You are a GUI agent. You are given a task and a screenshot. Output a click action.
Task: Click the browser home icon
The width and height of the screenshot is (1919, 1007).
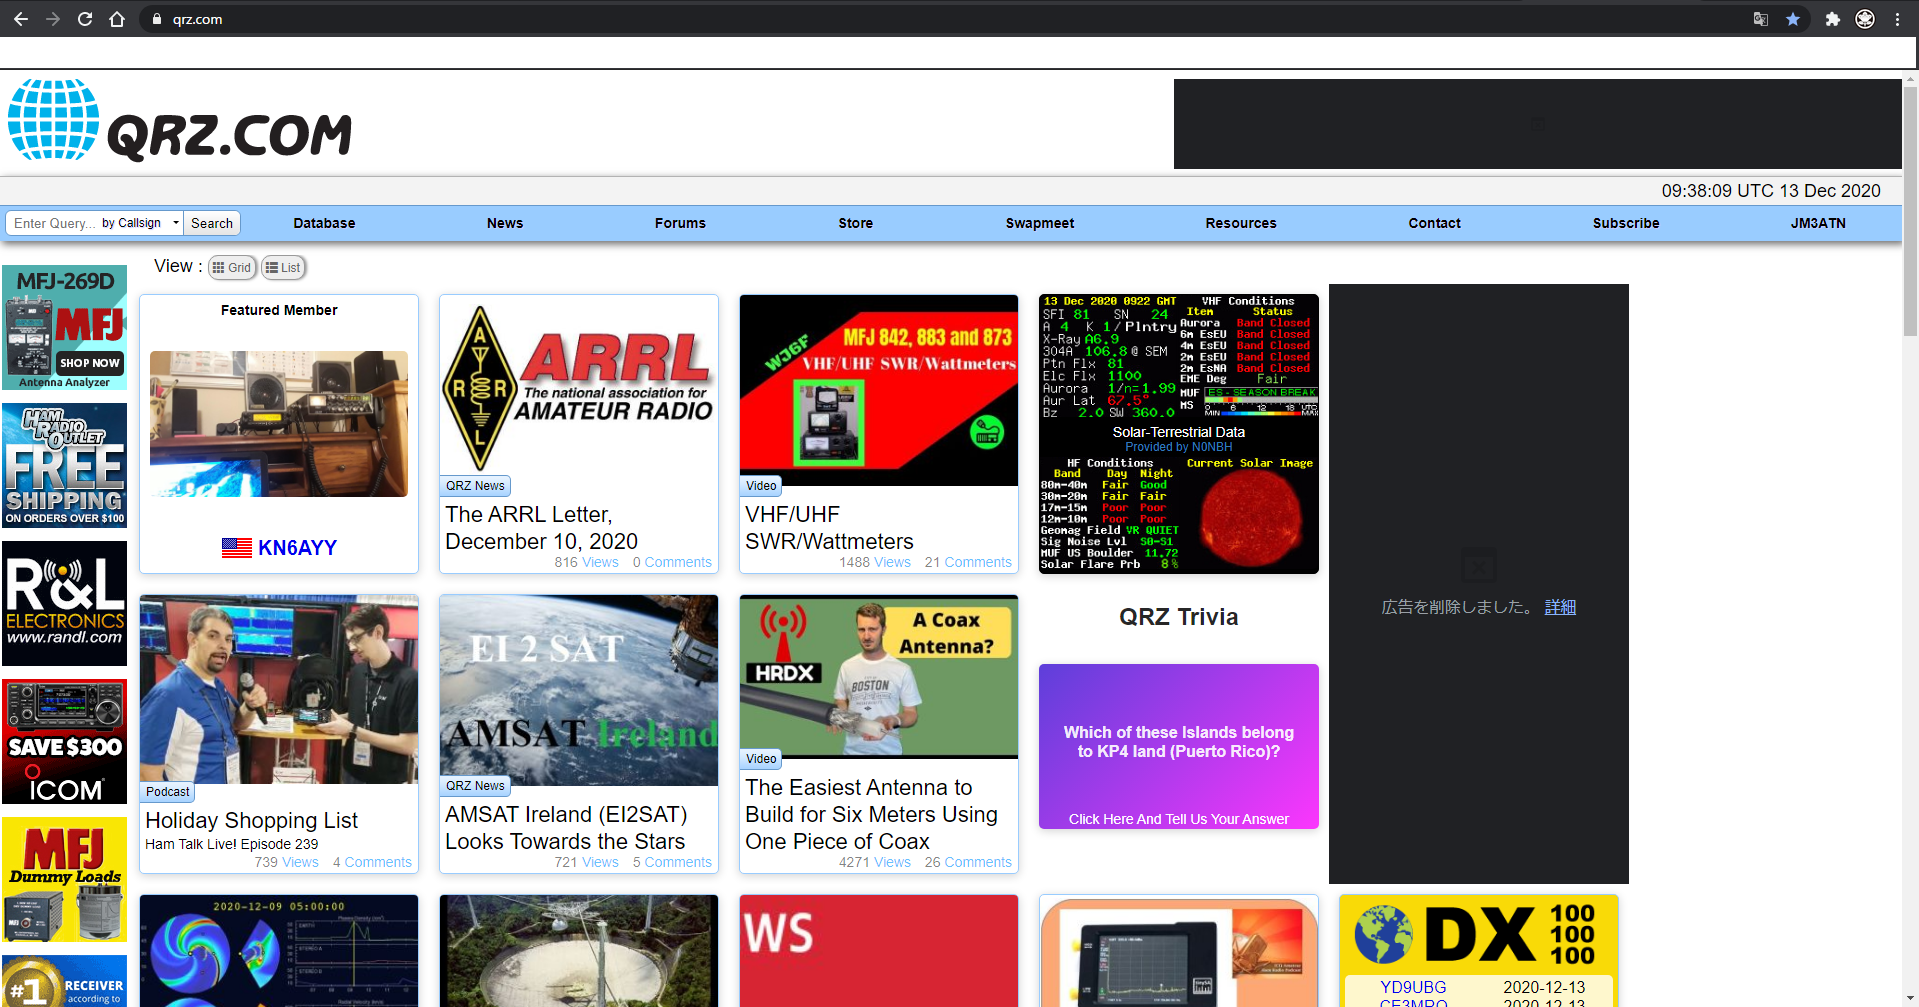coord(117,19)
